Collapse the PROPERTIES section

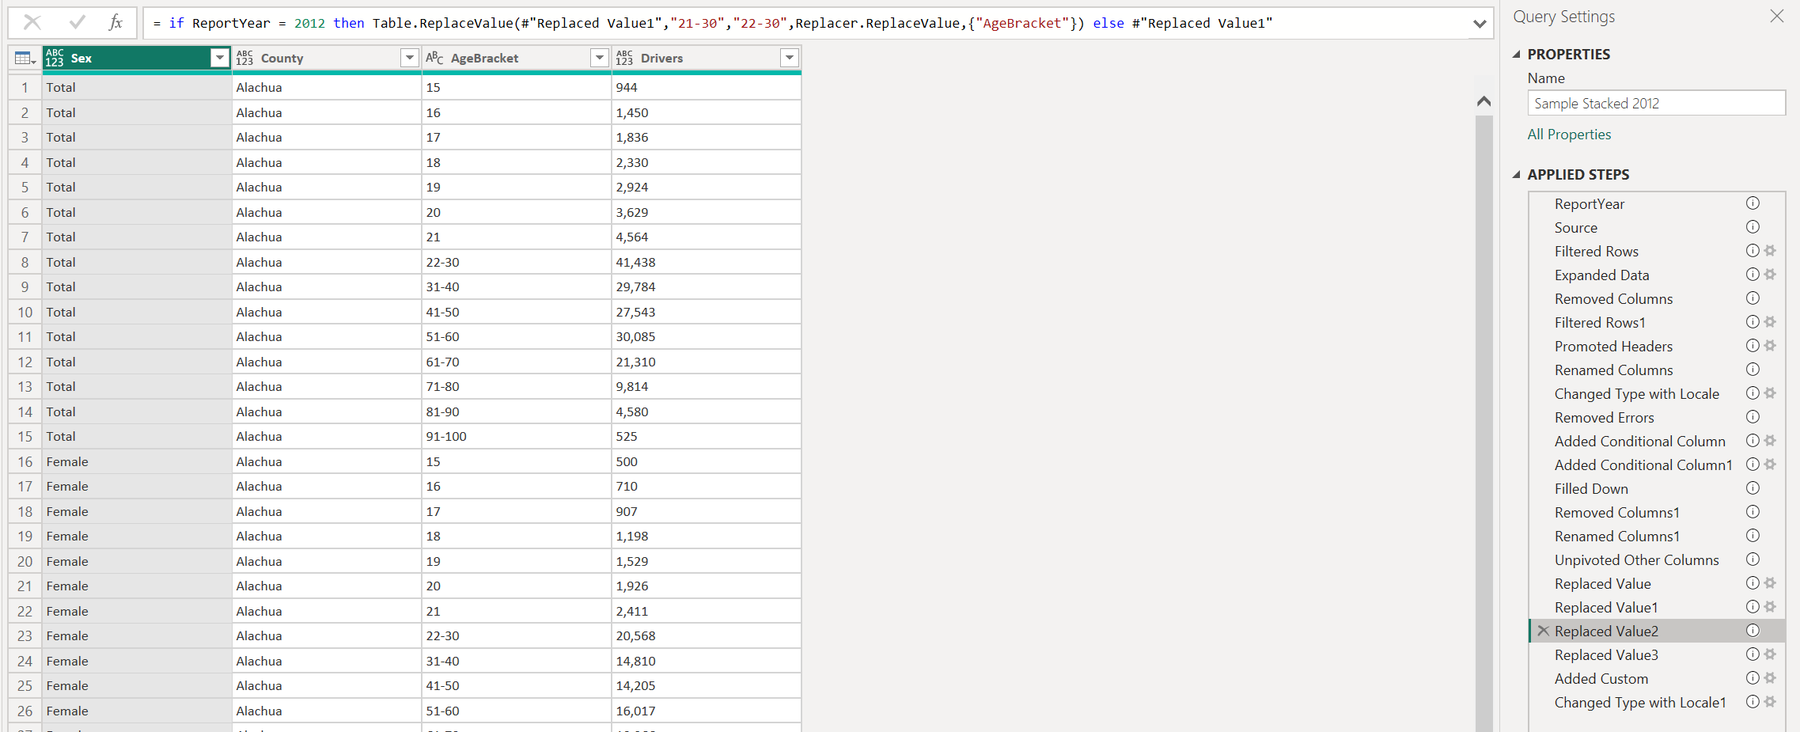(1517, 54)
